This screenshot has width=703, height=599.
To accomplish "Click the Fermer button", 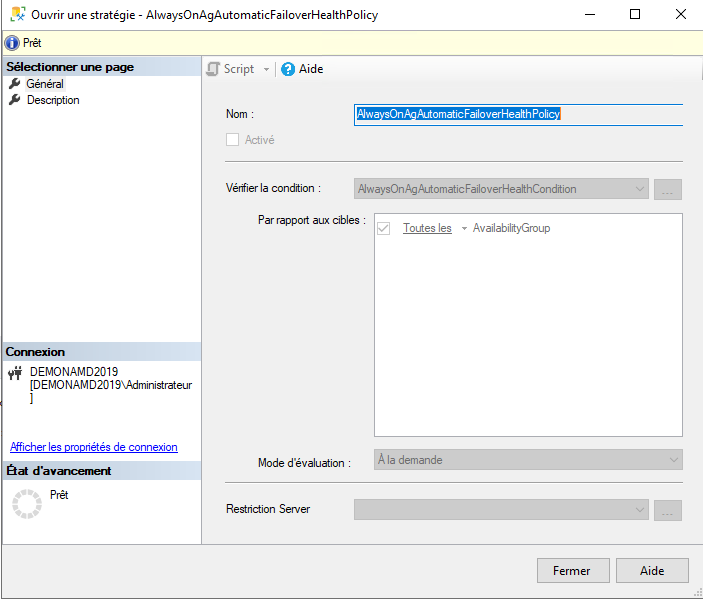I will coord(571,571).
